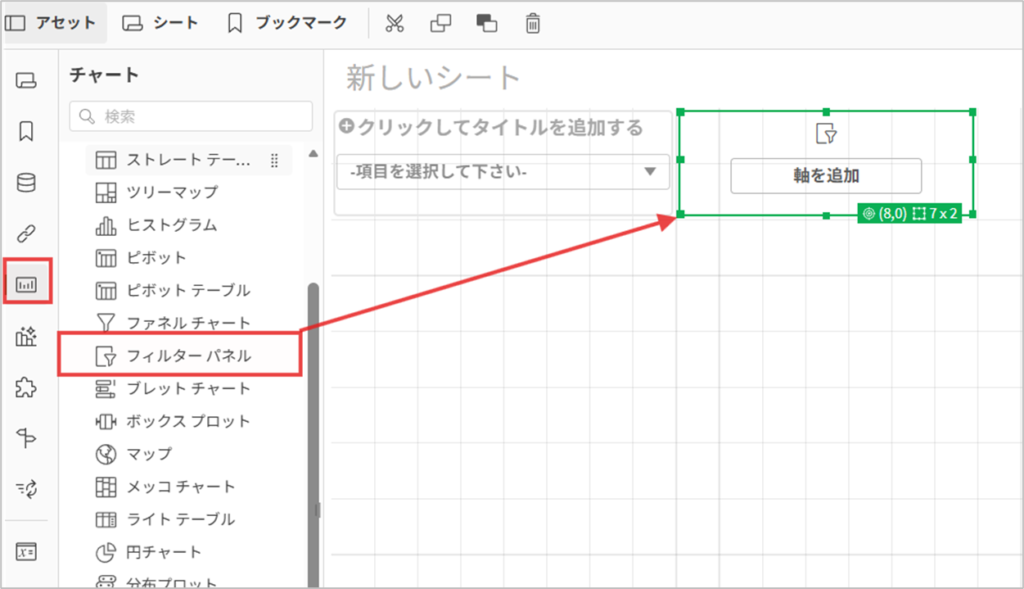This screenshot has width=1024, height=589.
Task: Select ピボット テーブル in the chart list
Action: click(188, 290)
